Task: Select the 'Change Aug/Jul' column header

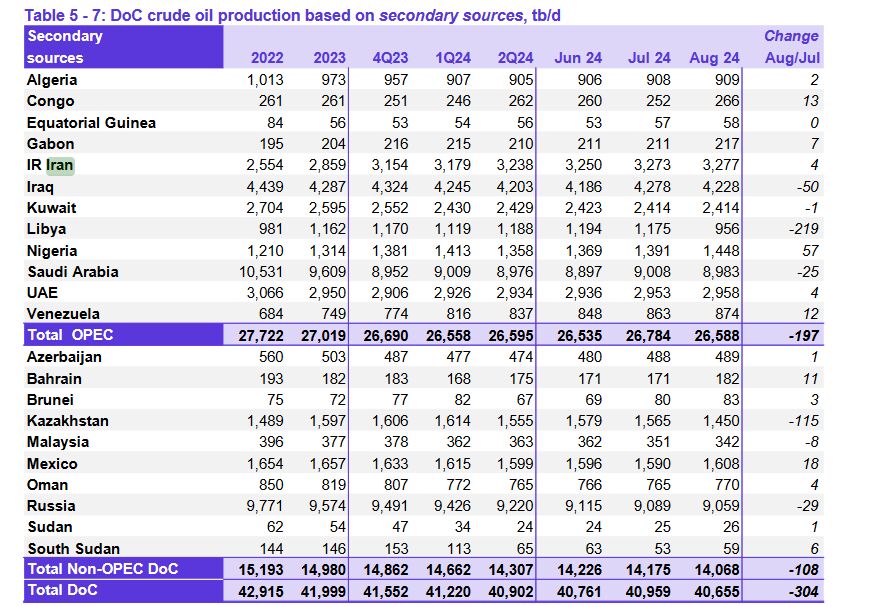Action: [791, 47]
